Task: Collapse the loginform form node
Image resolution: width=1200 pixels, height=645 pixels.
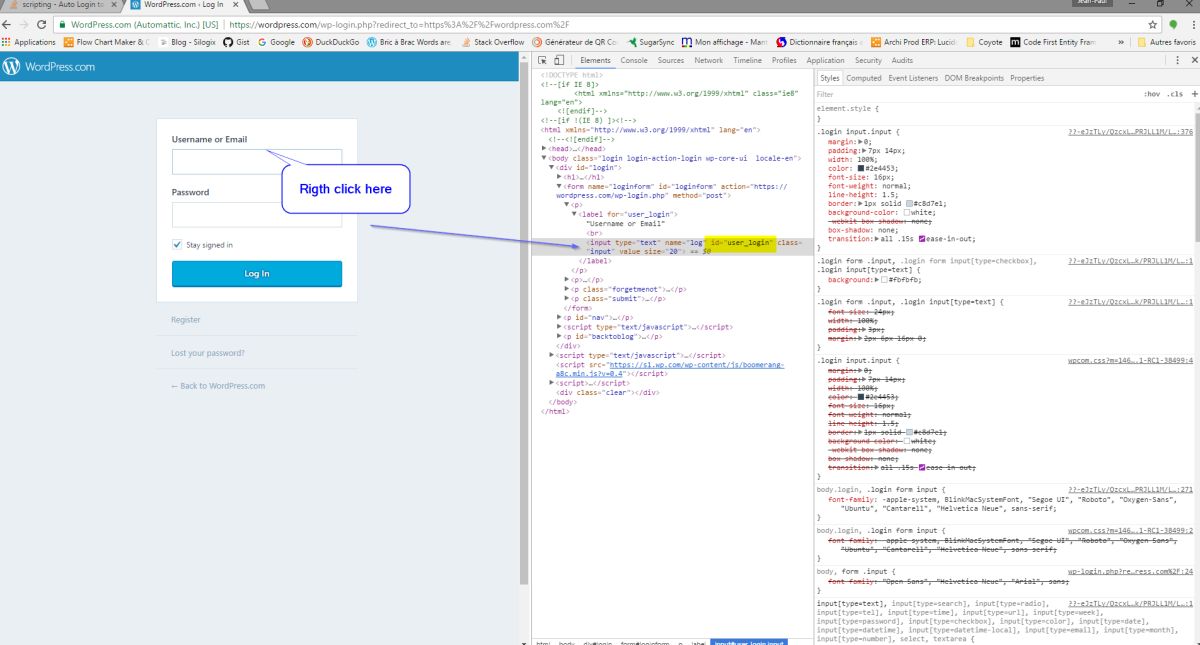Action: [560, 186]
